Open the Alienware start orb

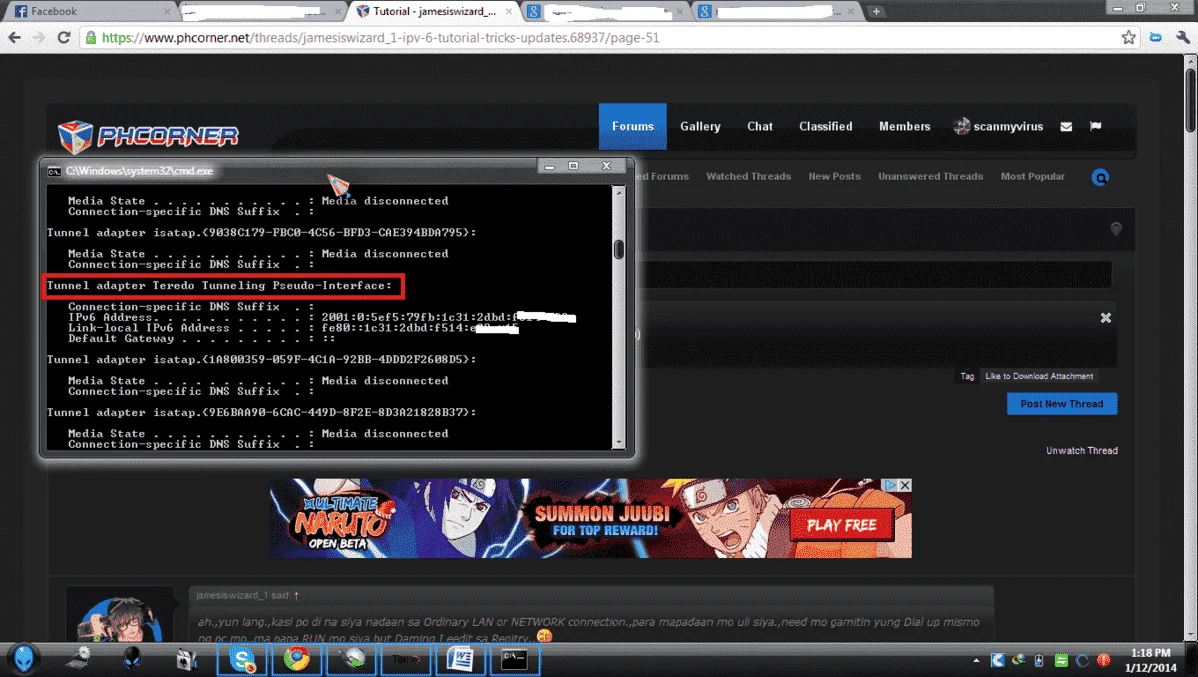tap(24, 658)
